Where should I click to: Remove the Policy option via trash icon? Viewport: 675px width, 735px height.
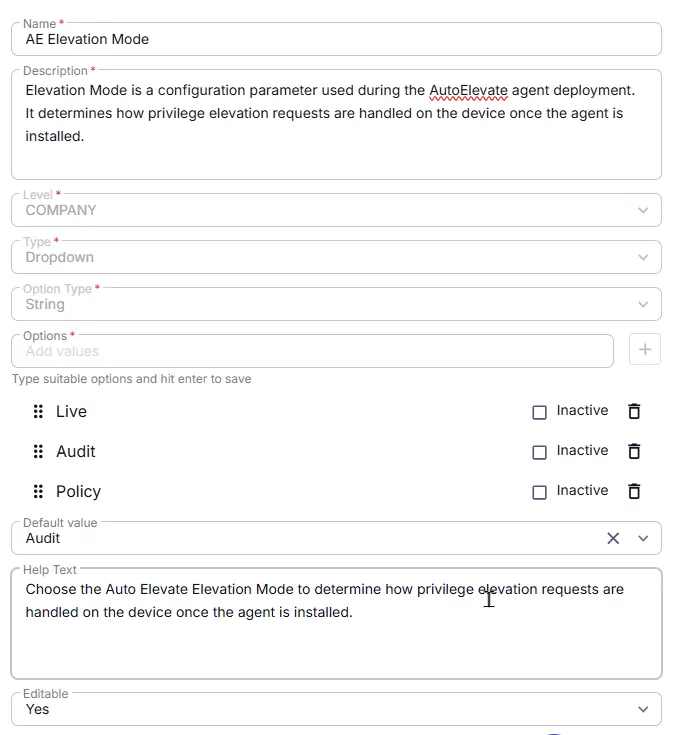634,491
